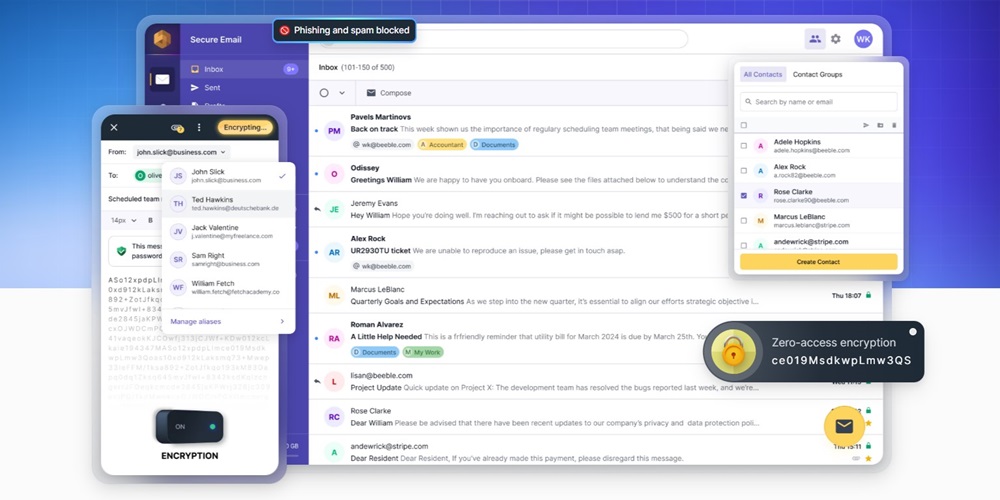Check the andewrick@stripe.com contact checkbox
Image resolution: width=1000 pixels, height=500 pixels.
tap(744, 245)
